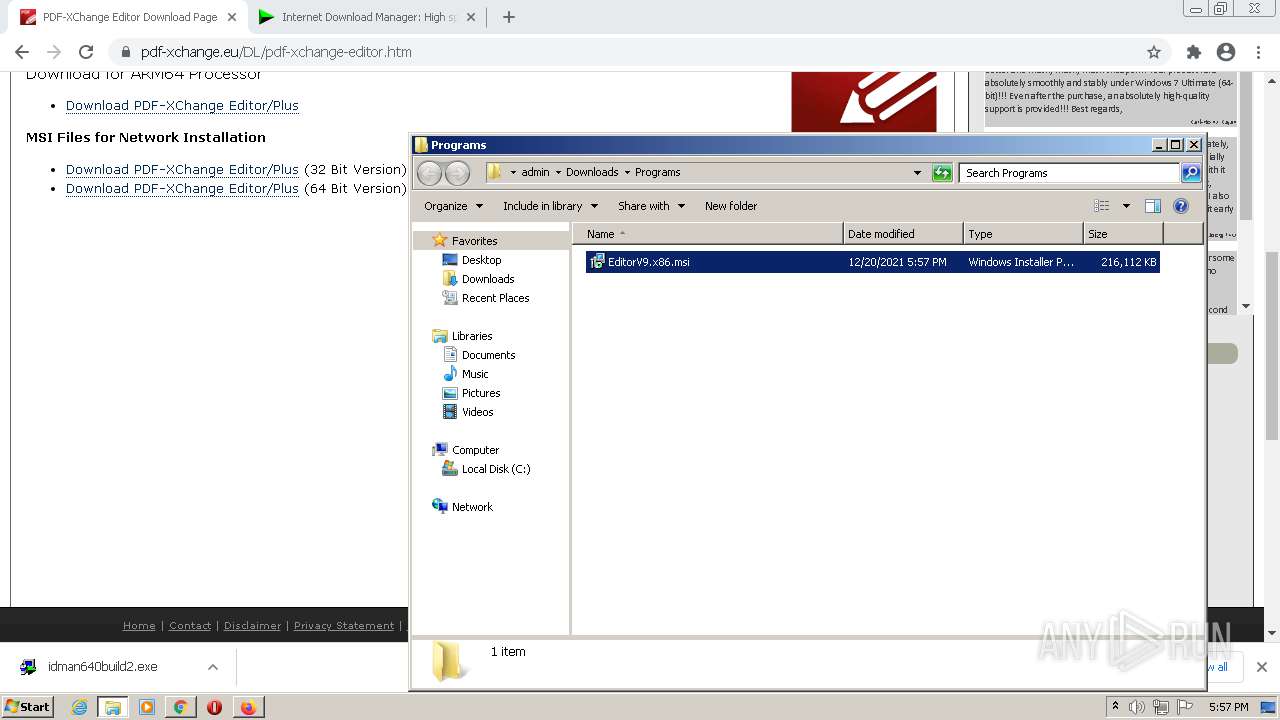Open the view options dropdown arrow

1126,206
